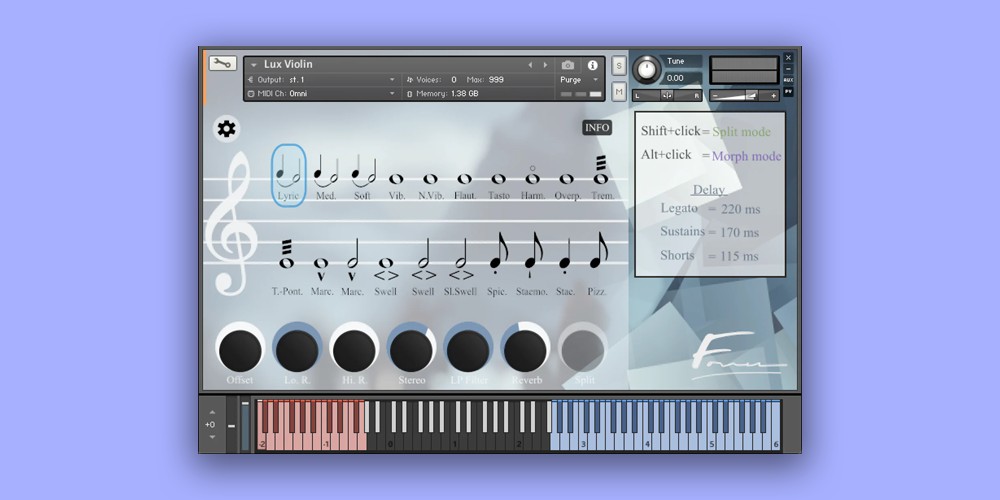Viewport: 1000px width, 500px height.
Task: Choose the Pizz. articulation note
Action: [599, 258]
